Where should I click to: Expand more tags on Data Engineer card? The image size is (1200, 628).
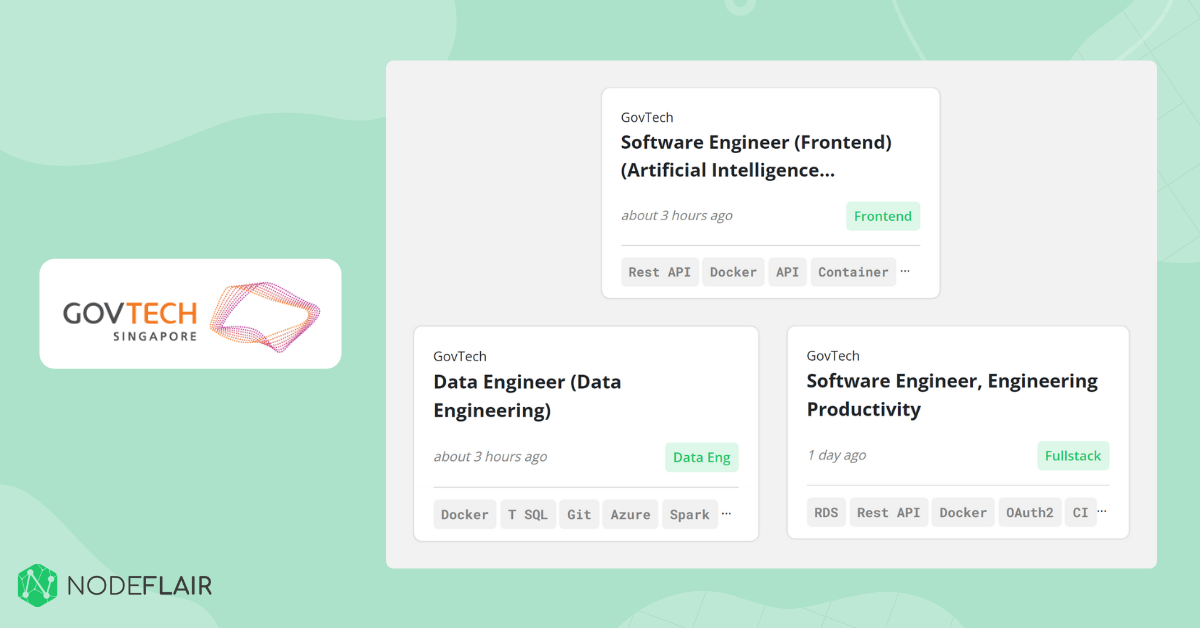(x=726, y=514)
